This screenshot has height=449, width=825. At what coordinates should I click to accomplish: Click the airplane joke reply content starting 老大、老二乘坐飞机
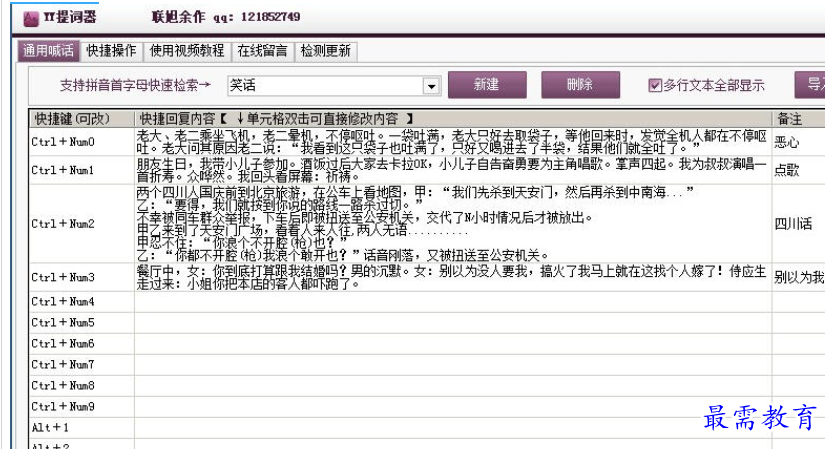coord(453,142)
